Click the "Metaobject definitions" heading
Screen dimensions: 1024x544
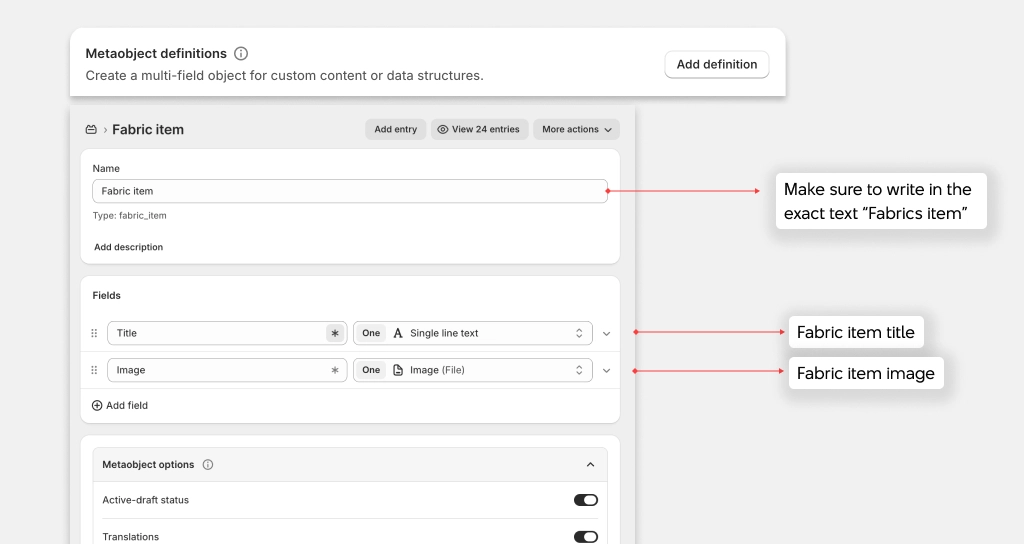[156, 54]
